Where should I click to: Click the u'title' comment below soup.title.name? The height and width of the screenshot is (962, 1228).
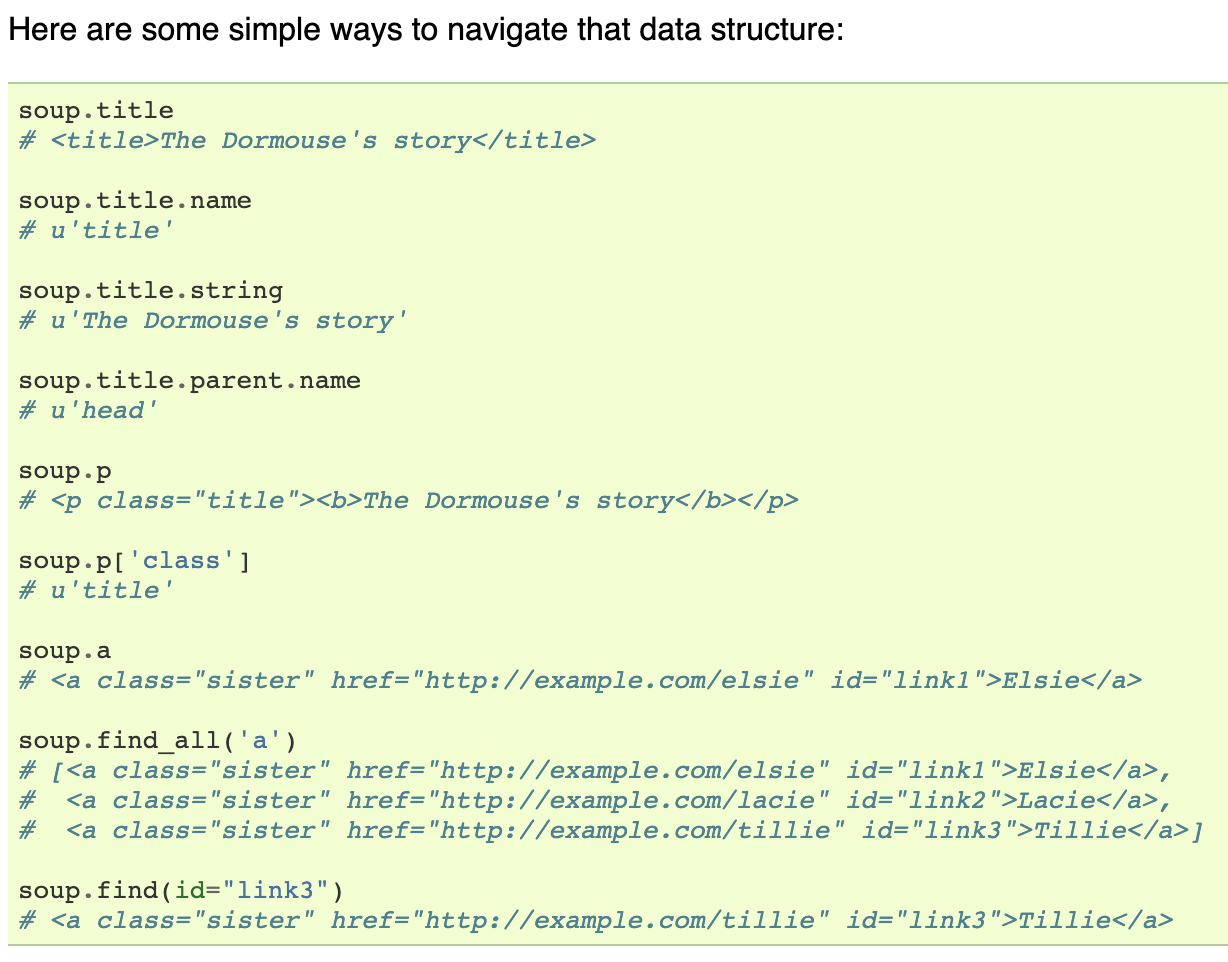coord(96,231)
